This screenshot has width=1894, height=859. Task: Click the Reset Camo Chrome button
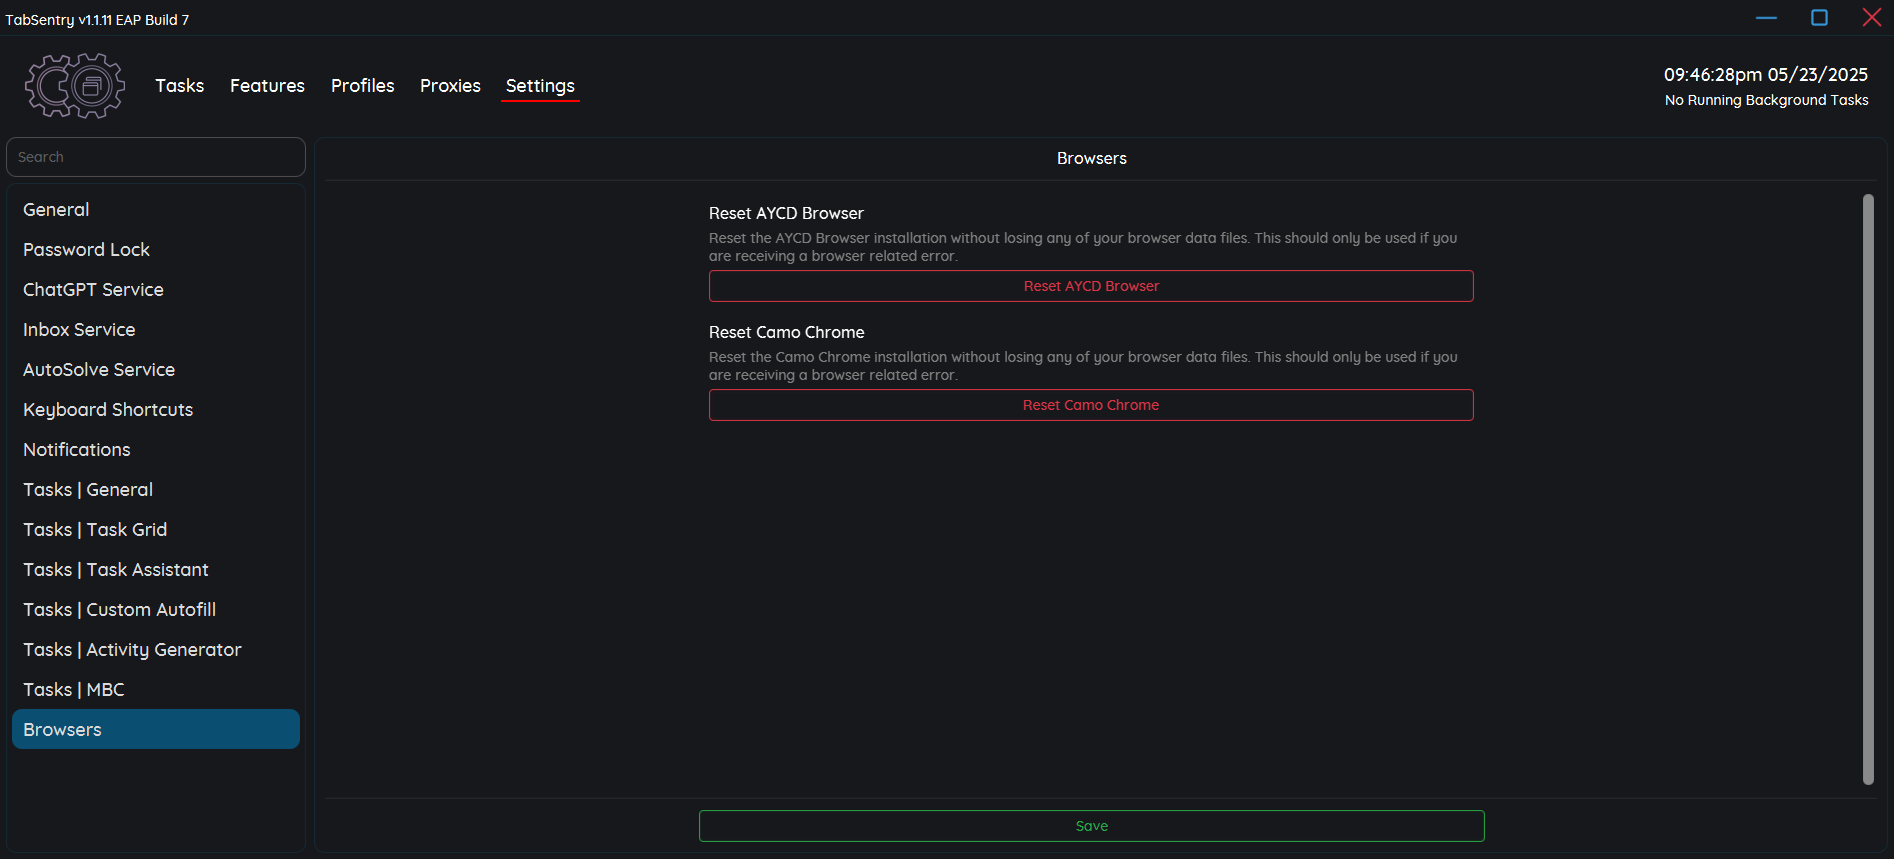pos(1091,405)
